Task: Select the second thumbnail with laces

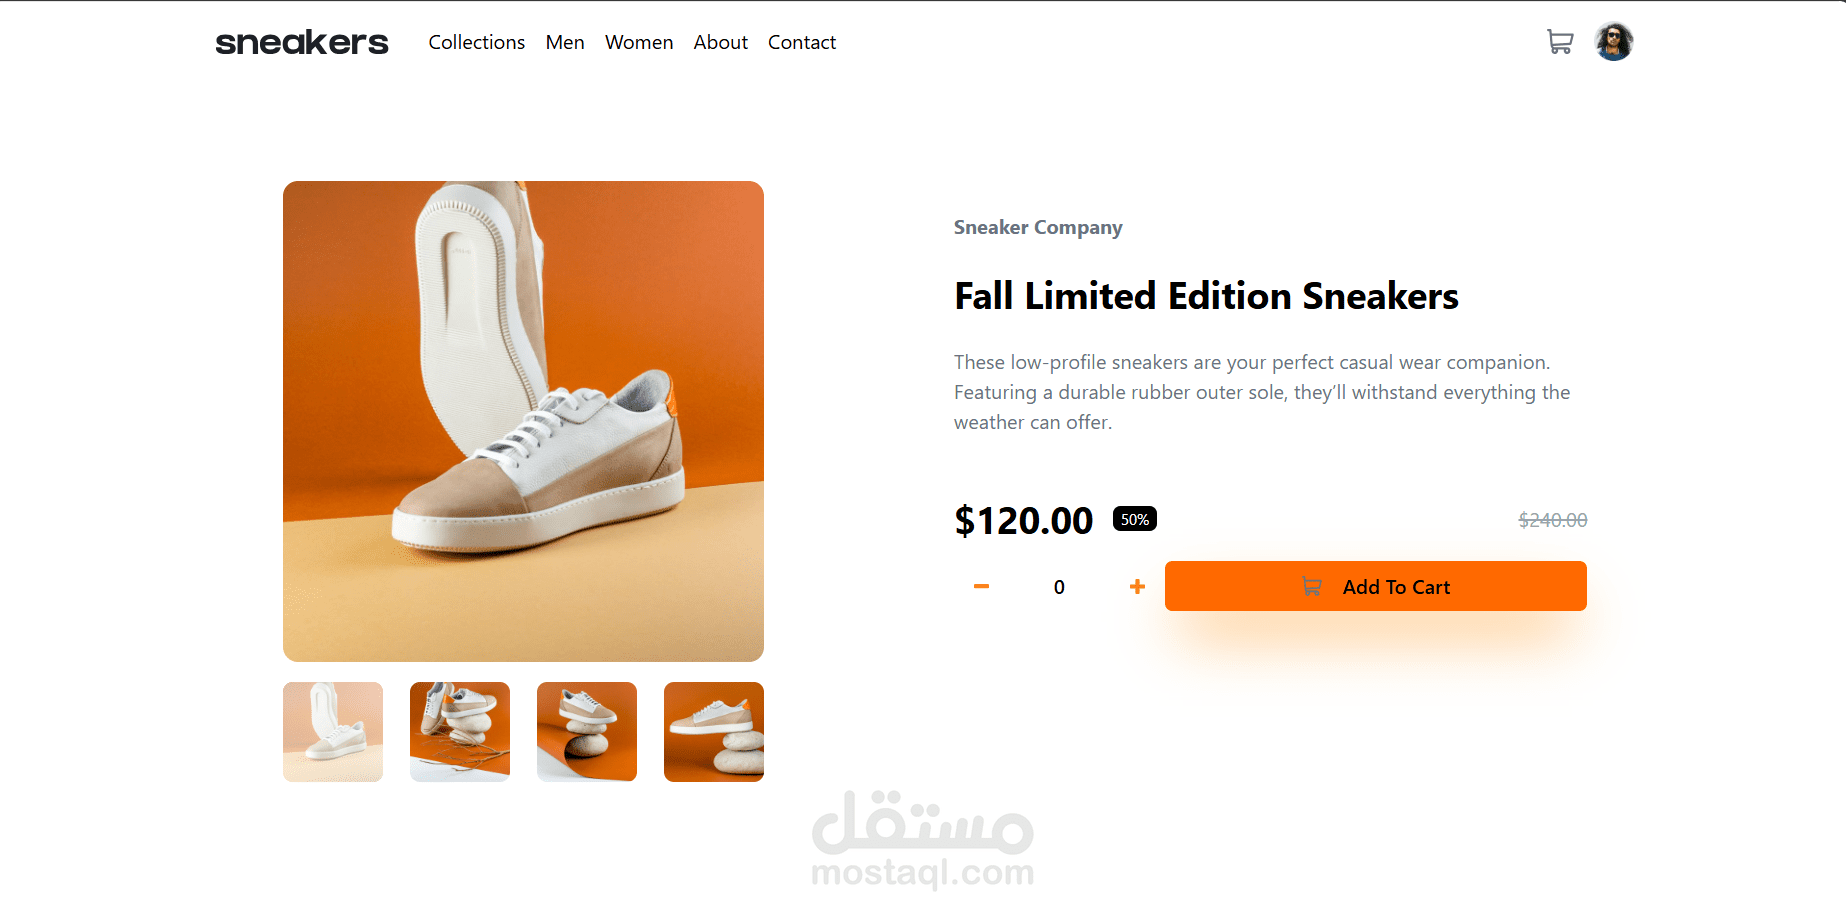Action: pos(460,732)
